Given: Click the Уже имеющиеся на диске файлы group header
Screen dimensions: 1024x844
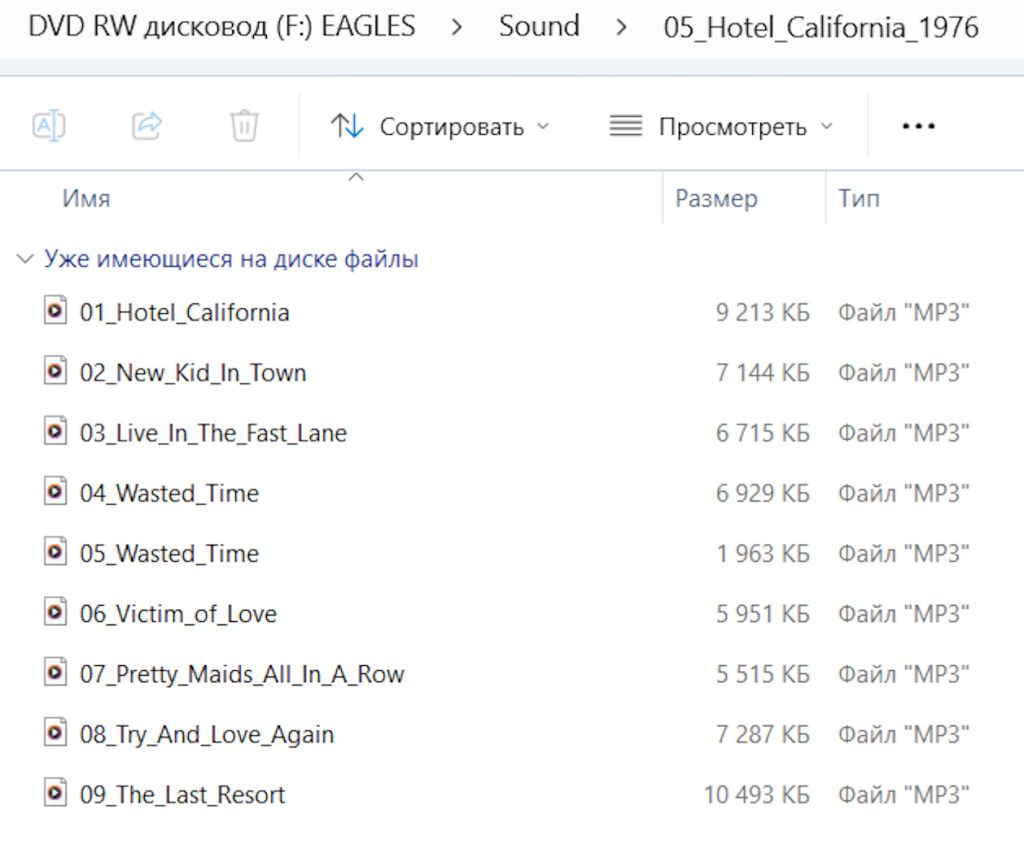Looking at the screenshot, I should (x=231, y=259).
